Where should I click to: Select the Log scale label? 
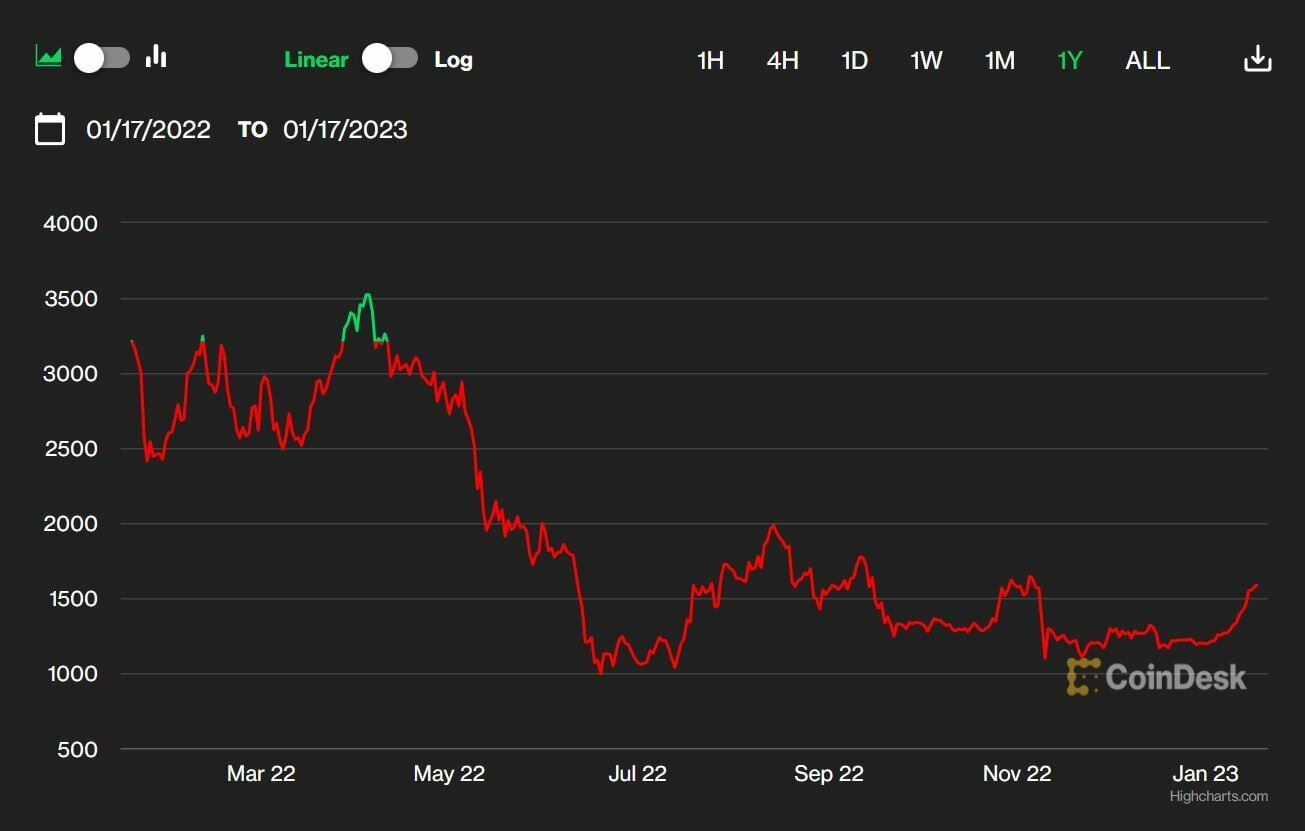[453, 60]
